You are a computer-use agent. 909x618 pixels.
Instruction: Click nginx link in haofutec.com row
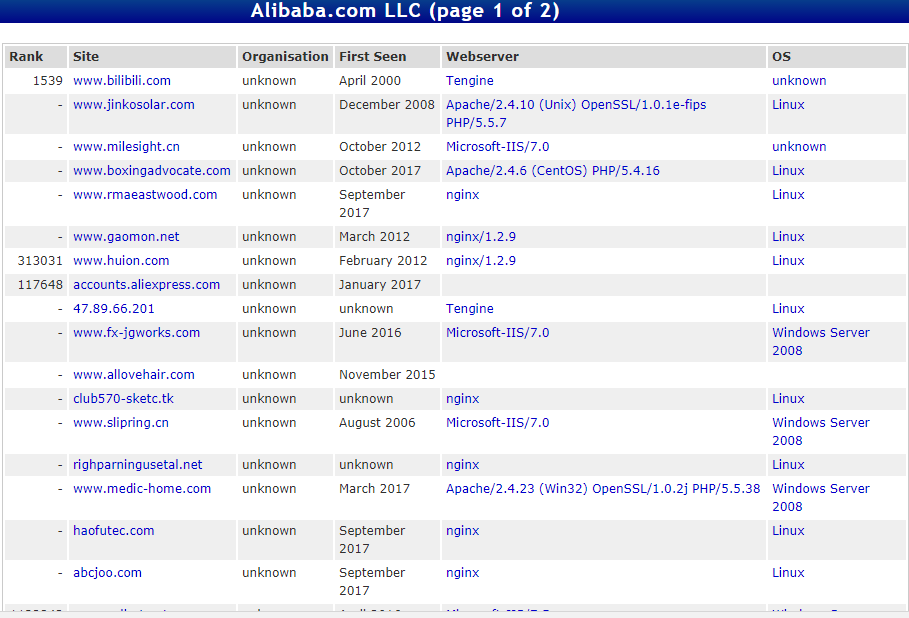click(463, 531)
